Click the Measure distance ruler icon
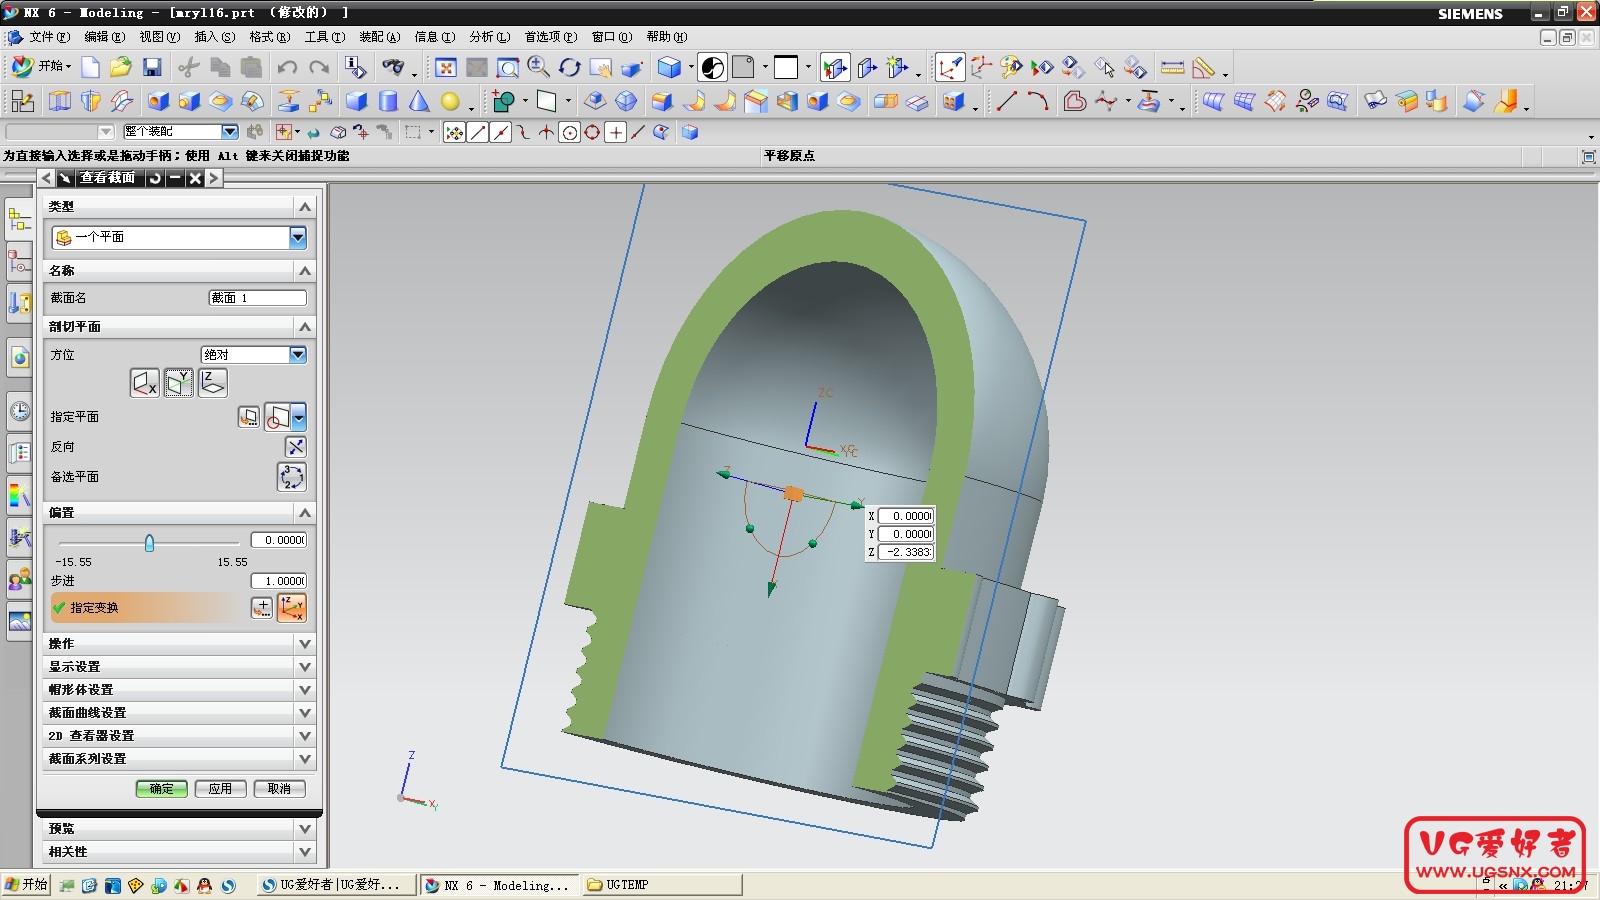This screenshot has width=1600, height=900. click(1173, 67)
